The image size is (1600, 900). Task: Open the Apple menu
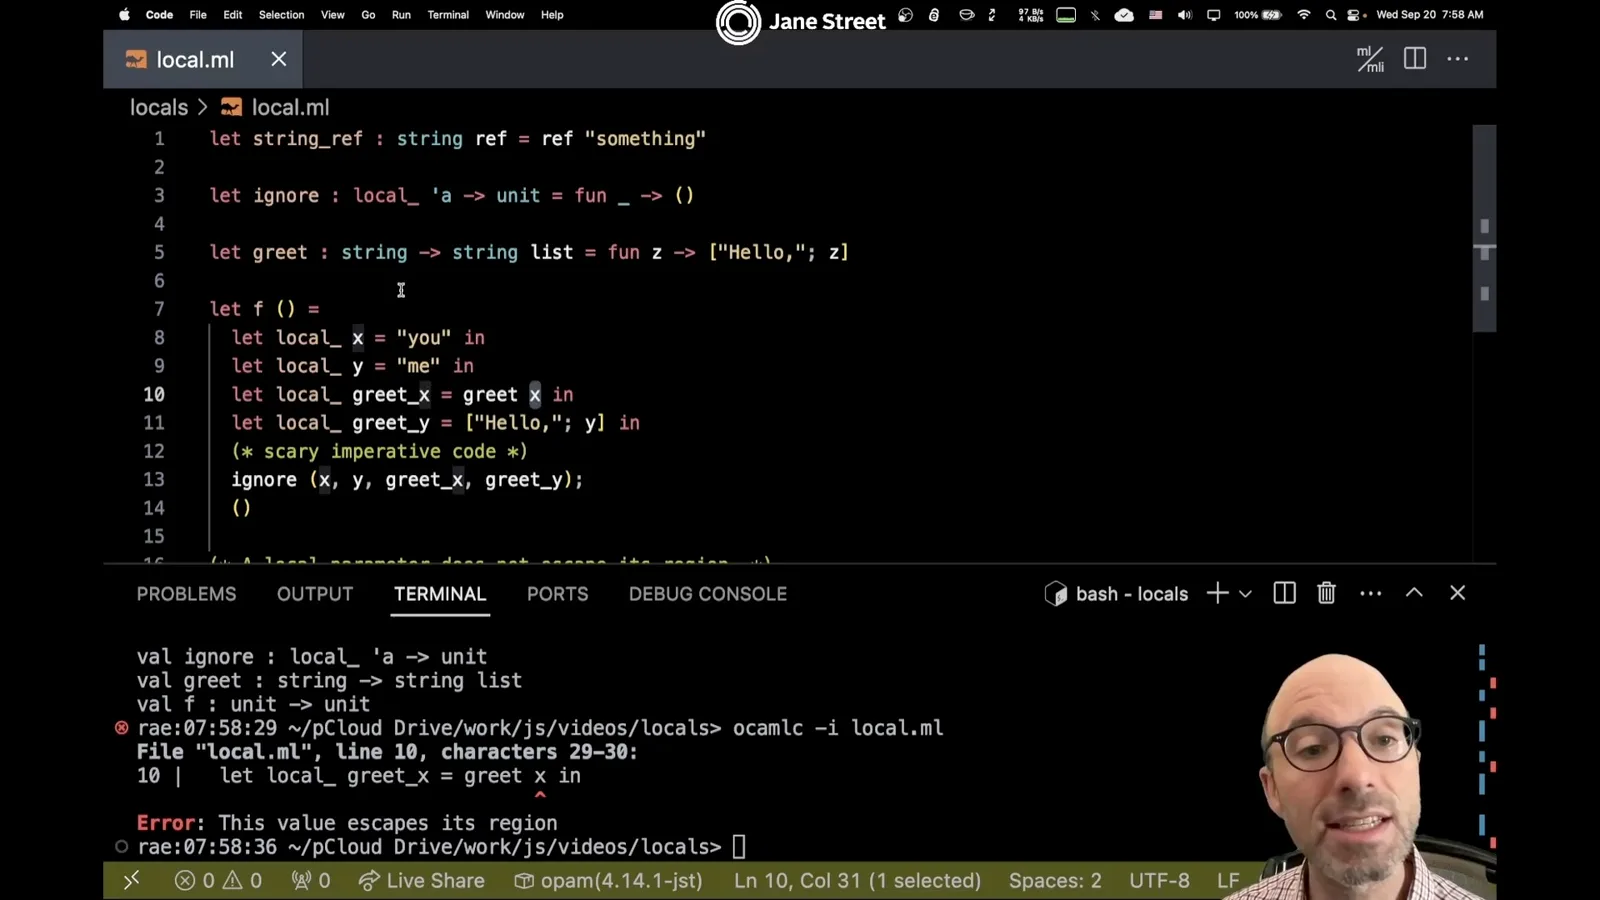125,15
